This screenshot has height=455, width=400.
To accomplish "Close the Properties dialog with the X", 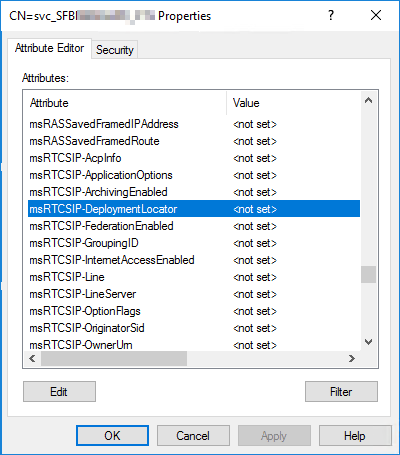I will [376, 15].
